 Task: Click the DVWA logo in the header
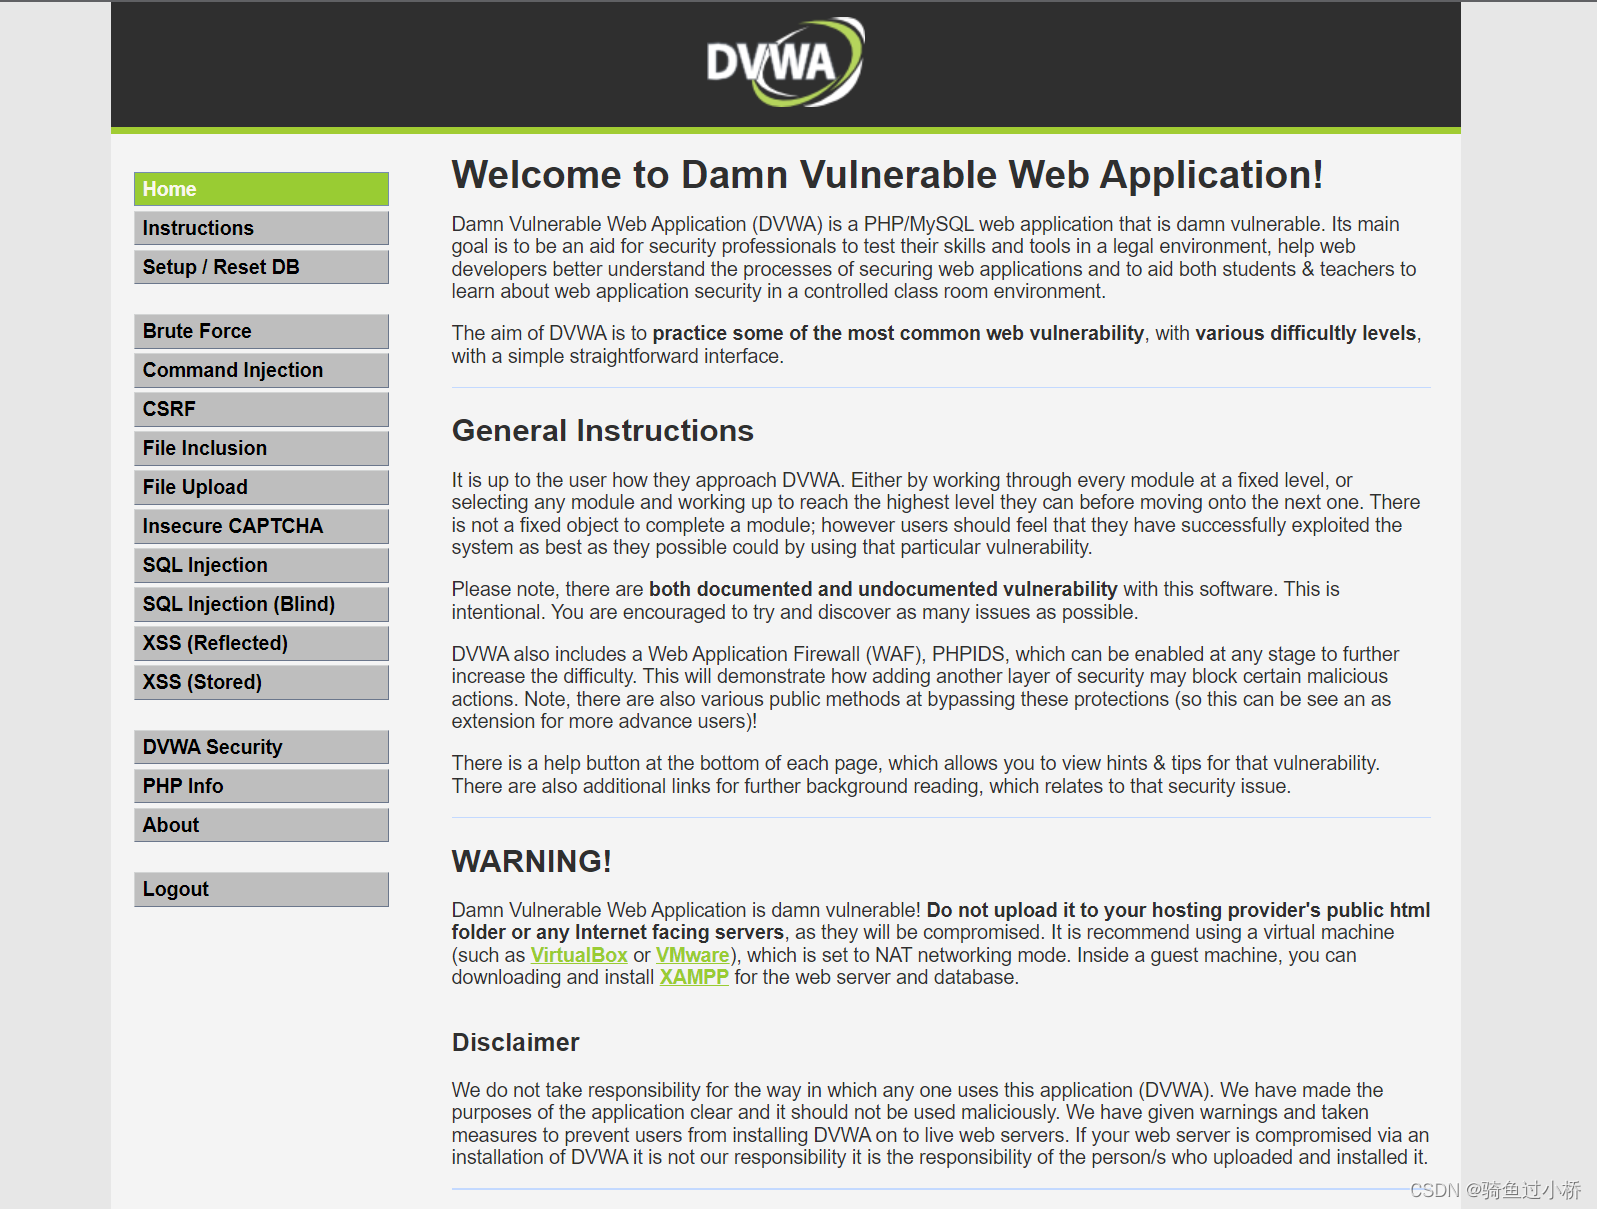(785, 62)
